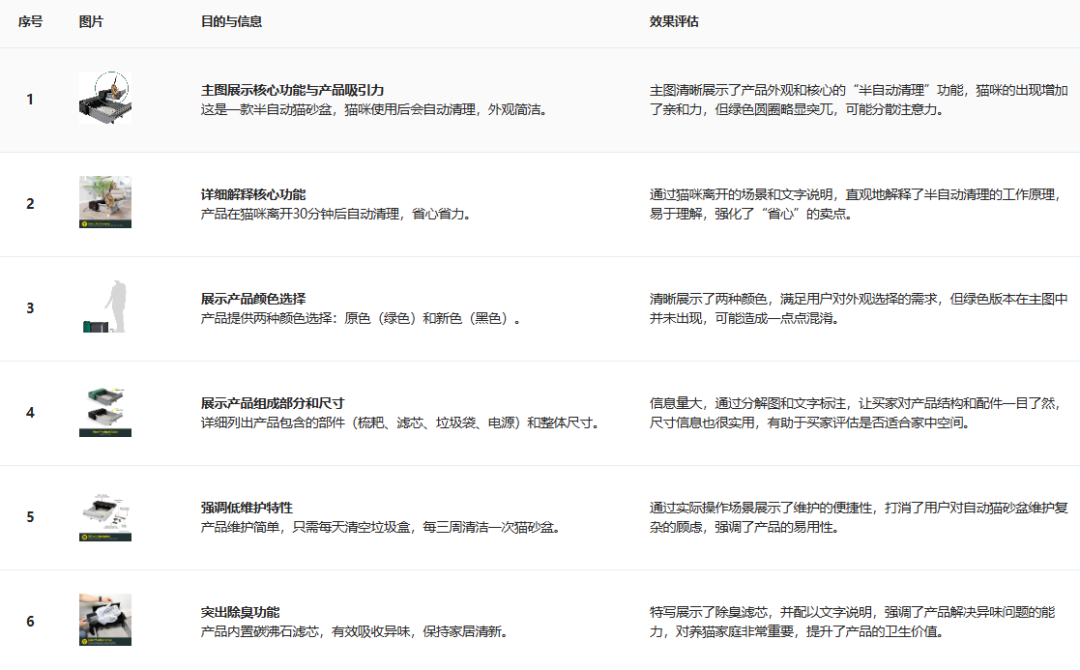Image resolution: width=1080 pixels, height=670 pixels.
Task: Click the 效果评估 column header
Action: pyautogui.click(x=674, y=21)
